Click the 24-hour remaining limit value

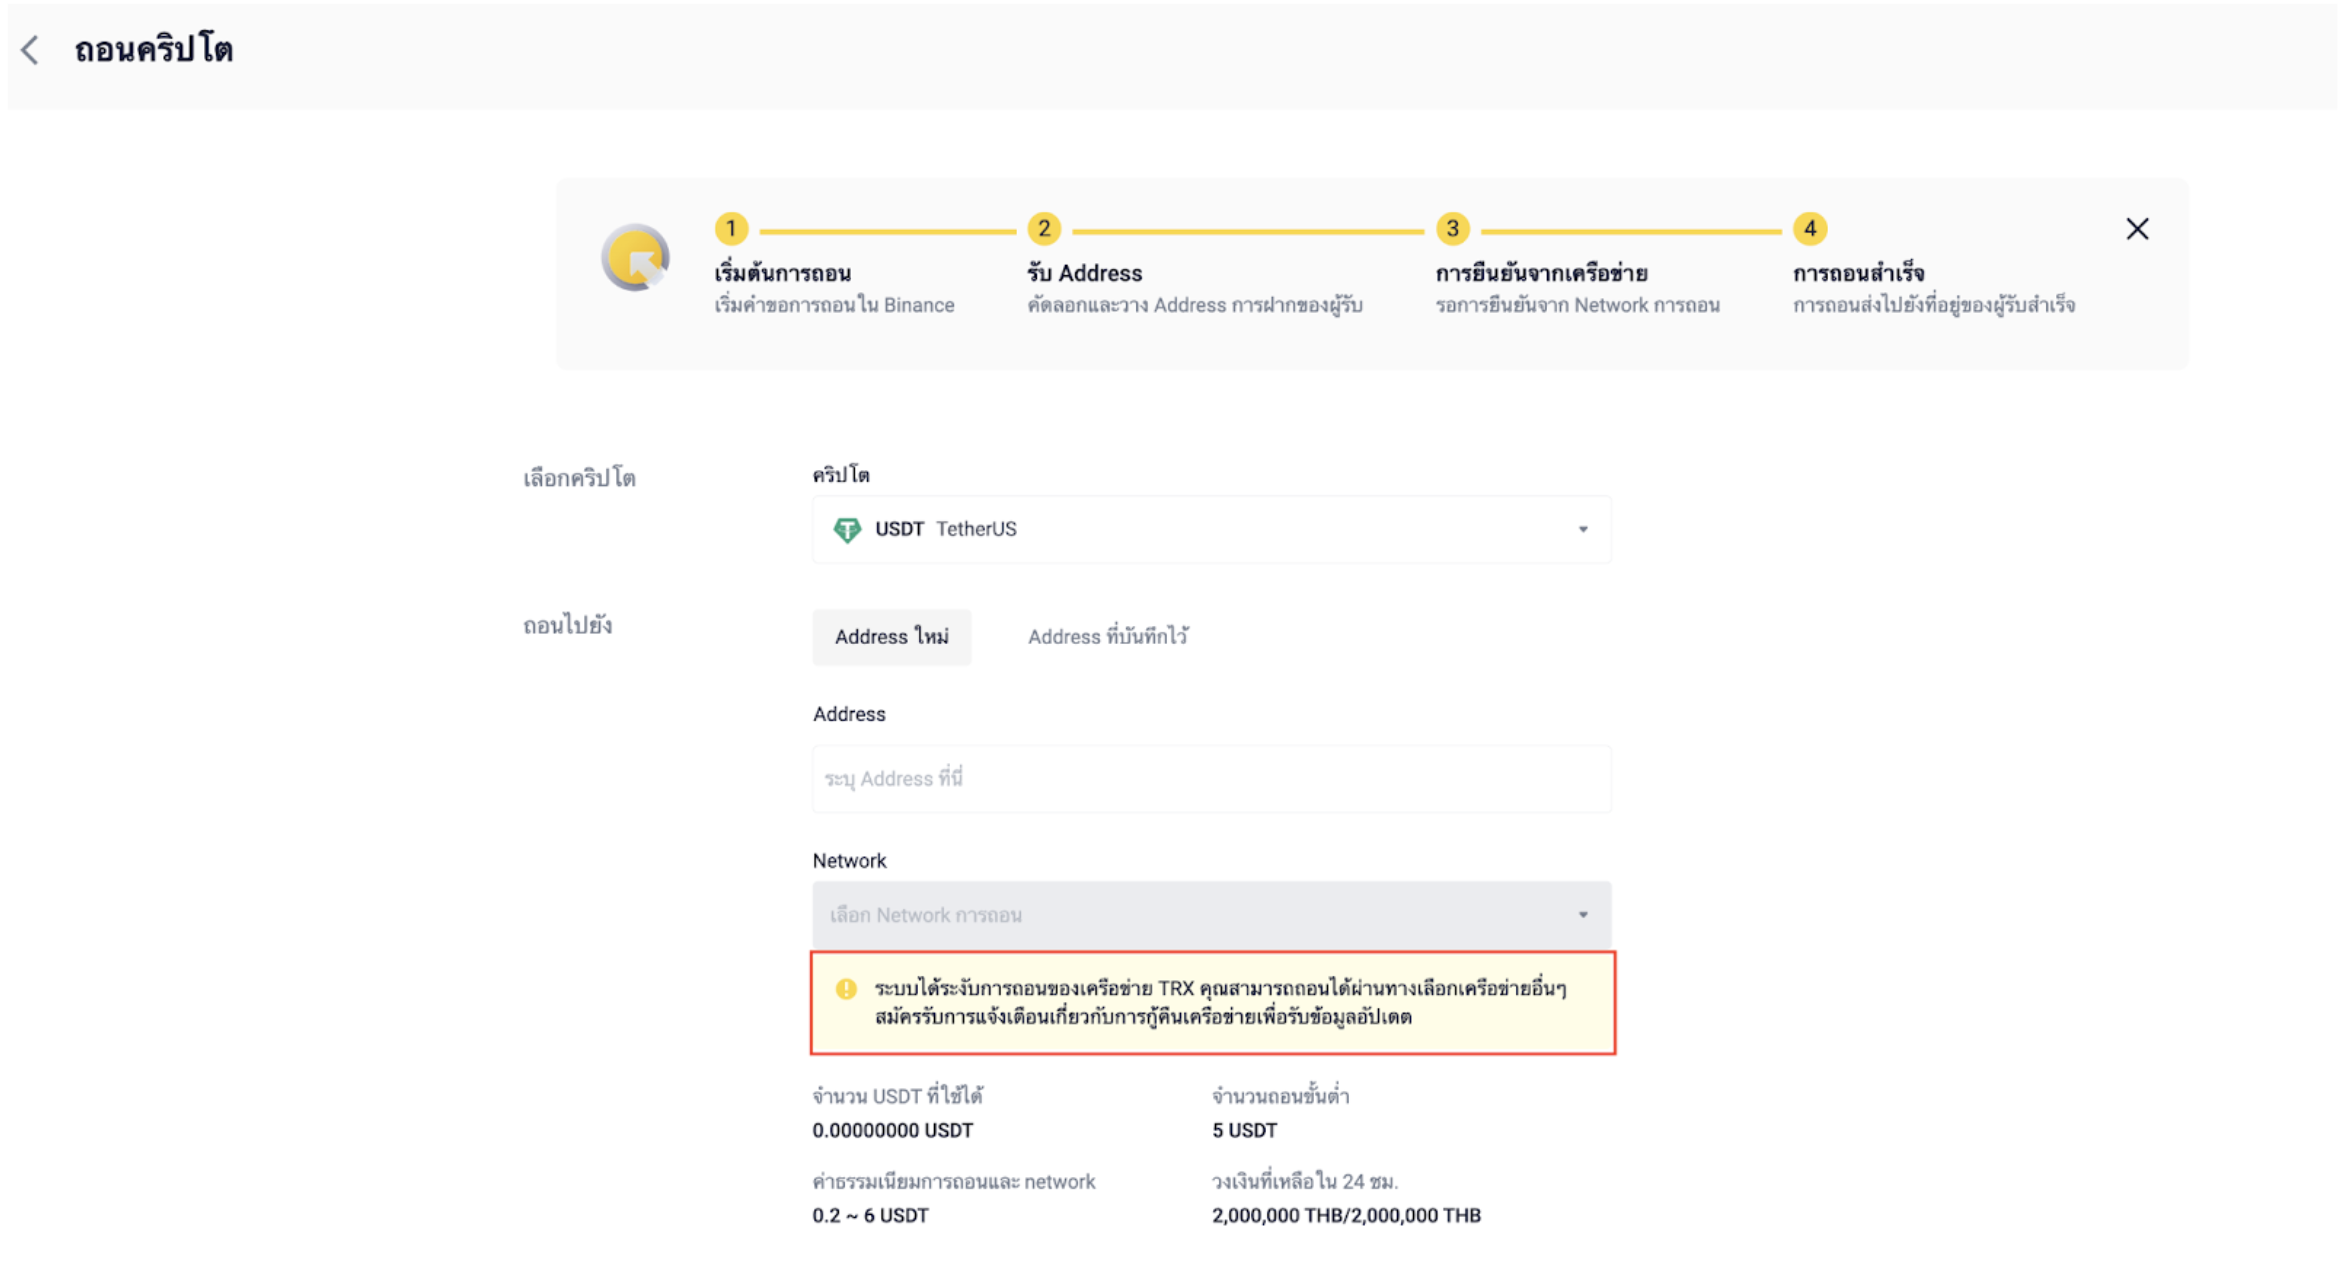pyautogui.click(x=1345, y=1216)
